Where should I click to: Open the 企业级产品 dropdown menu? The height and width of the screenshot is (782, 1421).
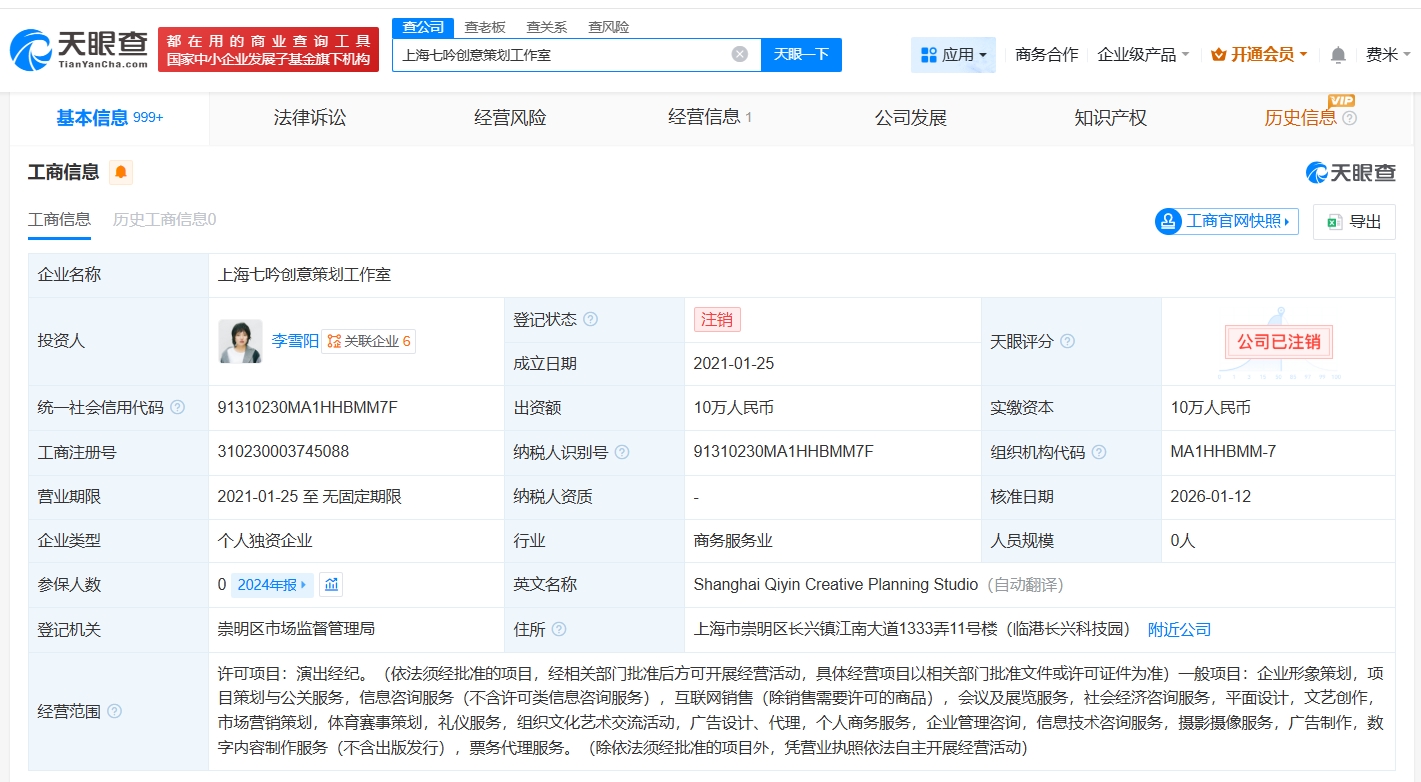point(1143,55)
